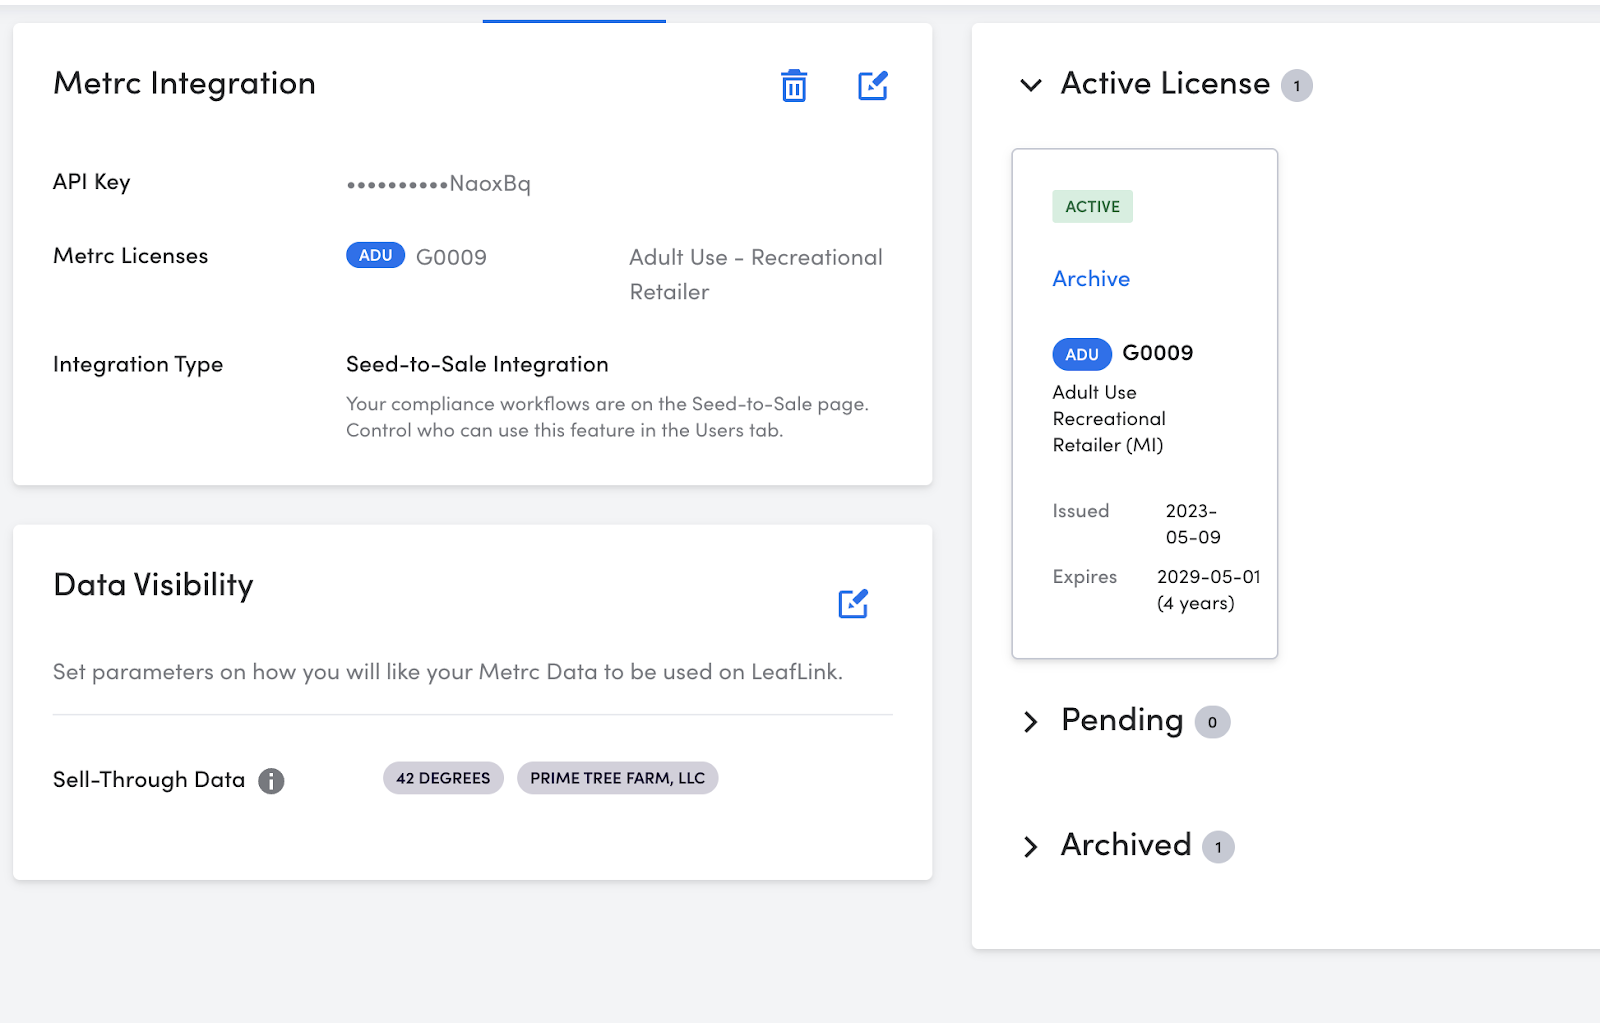Click the ACTIVE status badge
The width and height of the screenshot is (1600, 1023).
tap(1092, 207)
